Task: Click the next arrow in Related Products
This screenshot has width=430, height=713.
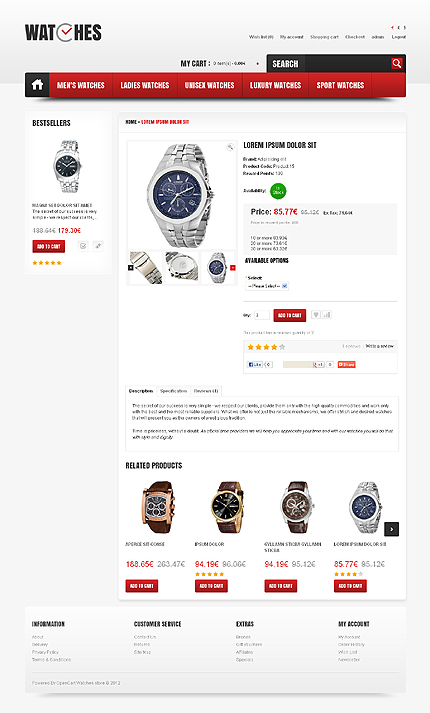Action: click(x=391, y=529)
